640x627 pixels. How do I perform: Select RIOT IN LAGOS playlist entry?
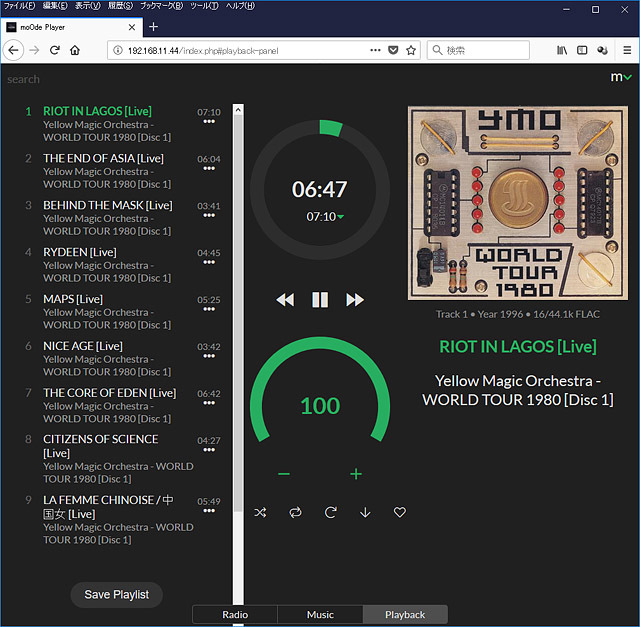[98, 111]
